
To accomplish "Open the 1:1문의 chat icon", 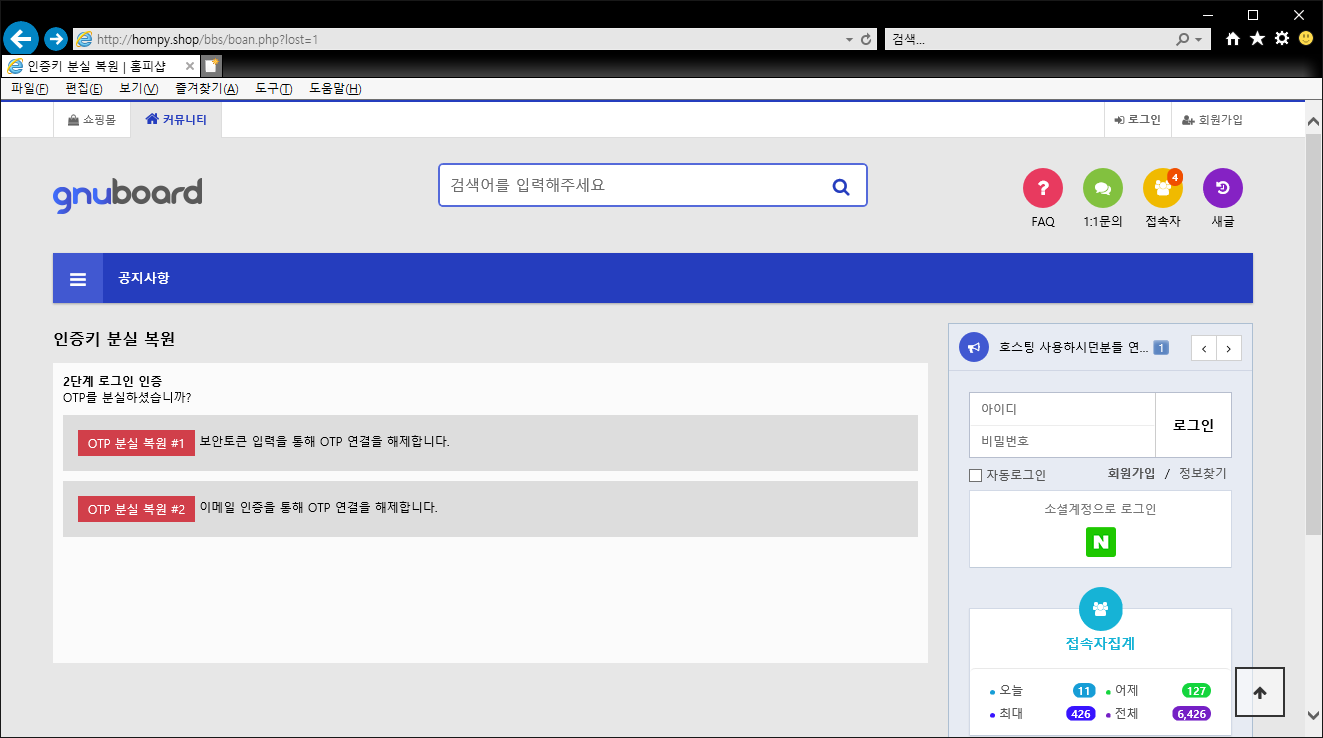I will (1102, 188).
